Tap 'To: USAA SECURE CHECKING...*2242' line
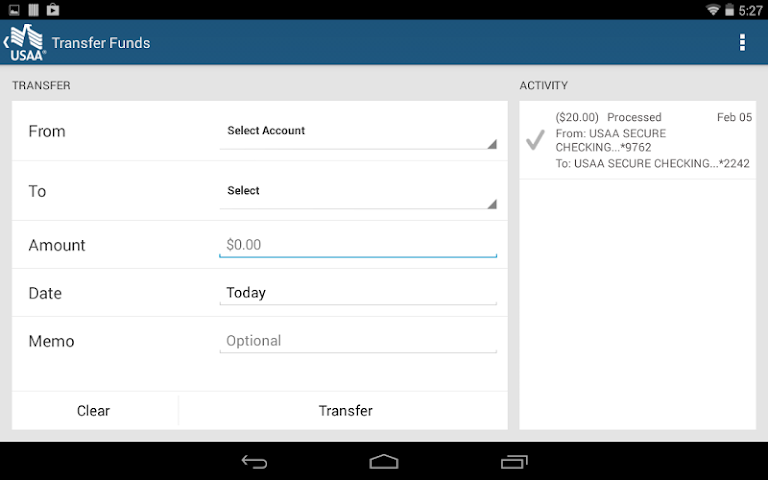The width and height of the screenshot is (768, 480). (652, 164)
